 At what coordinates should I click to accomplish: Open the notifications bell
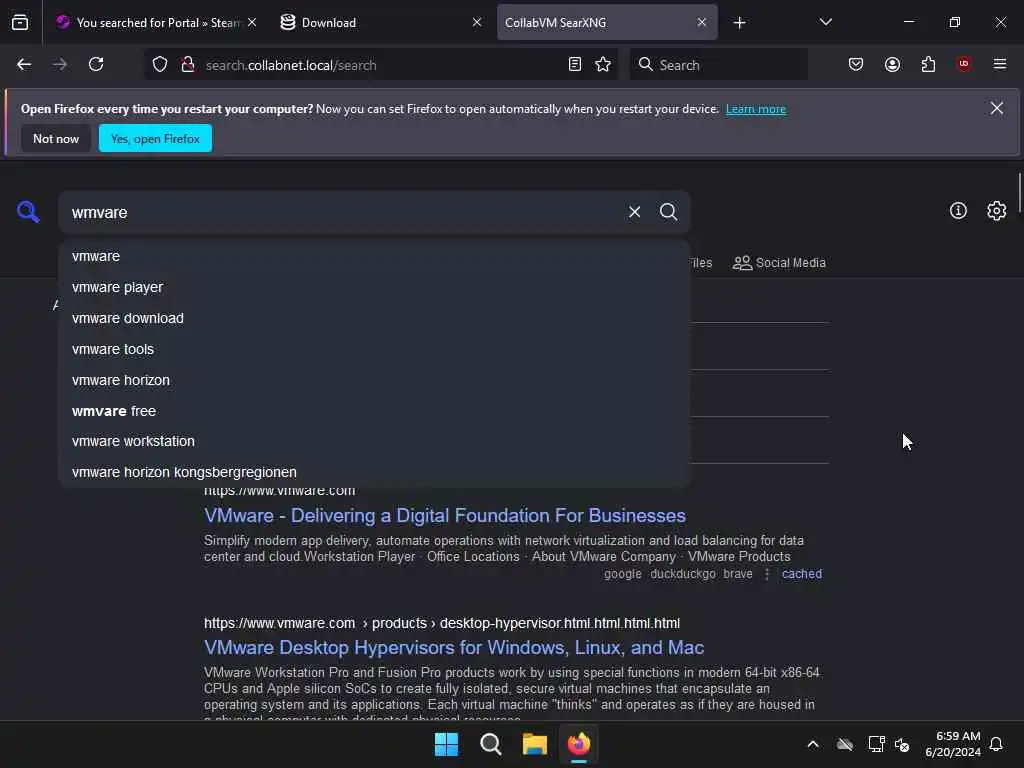coord(996,744)
